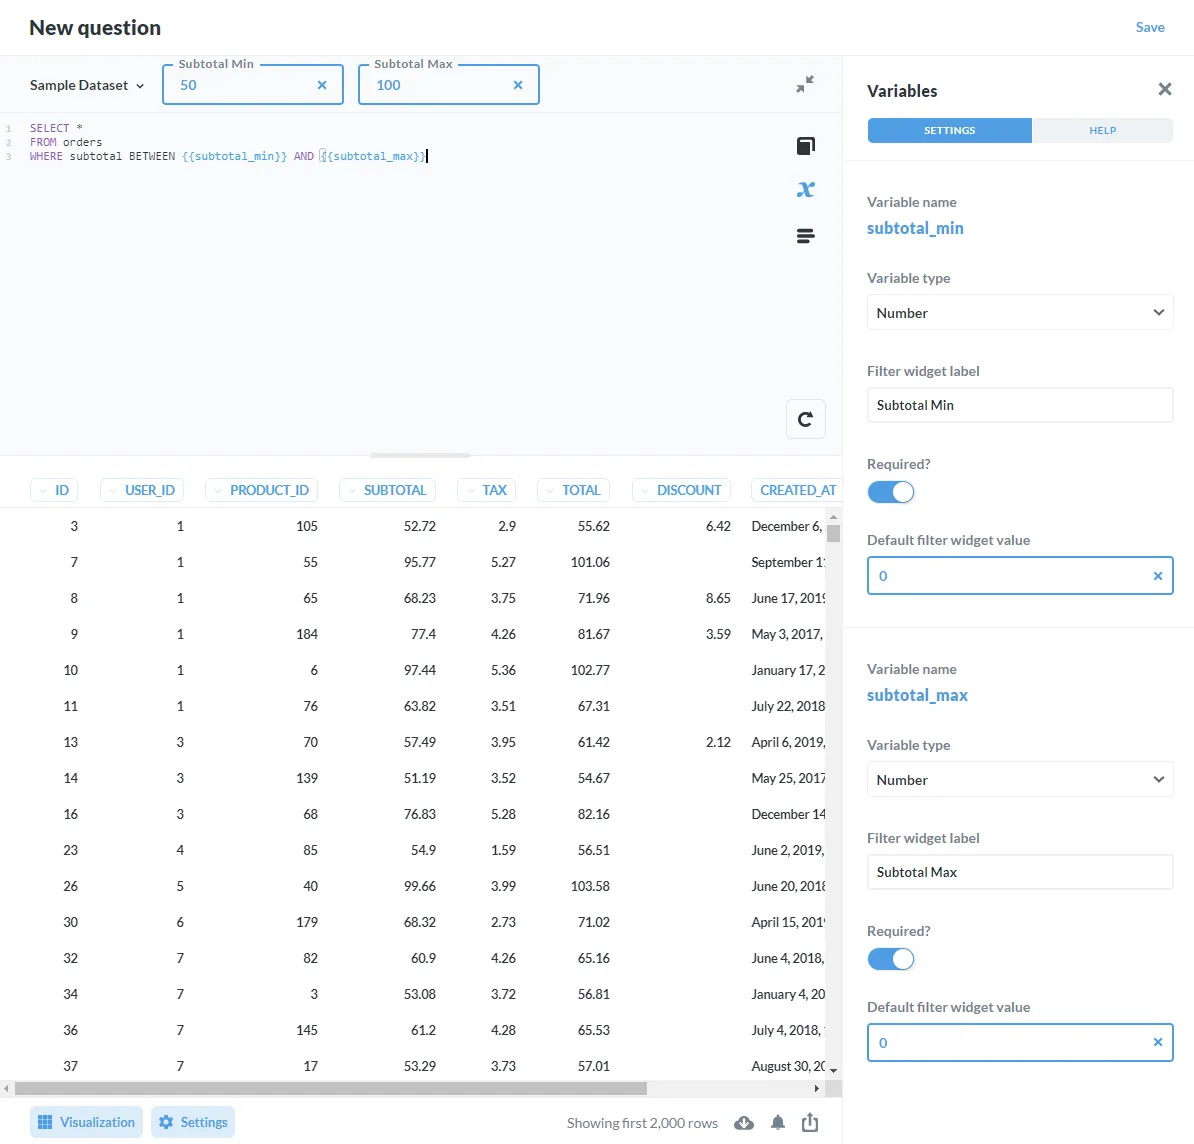Click the alert bell icon
1194x1144 pixels.
tap(778, 1123)
